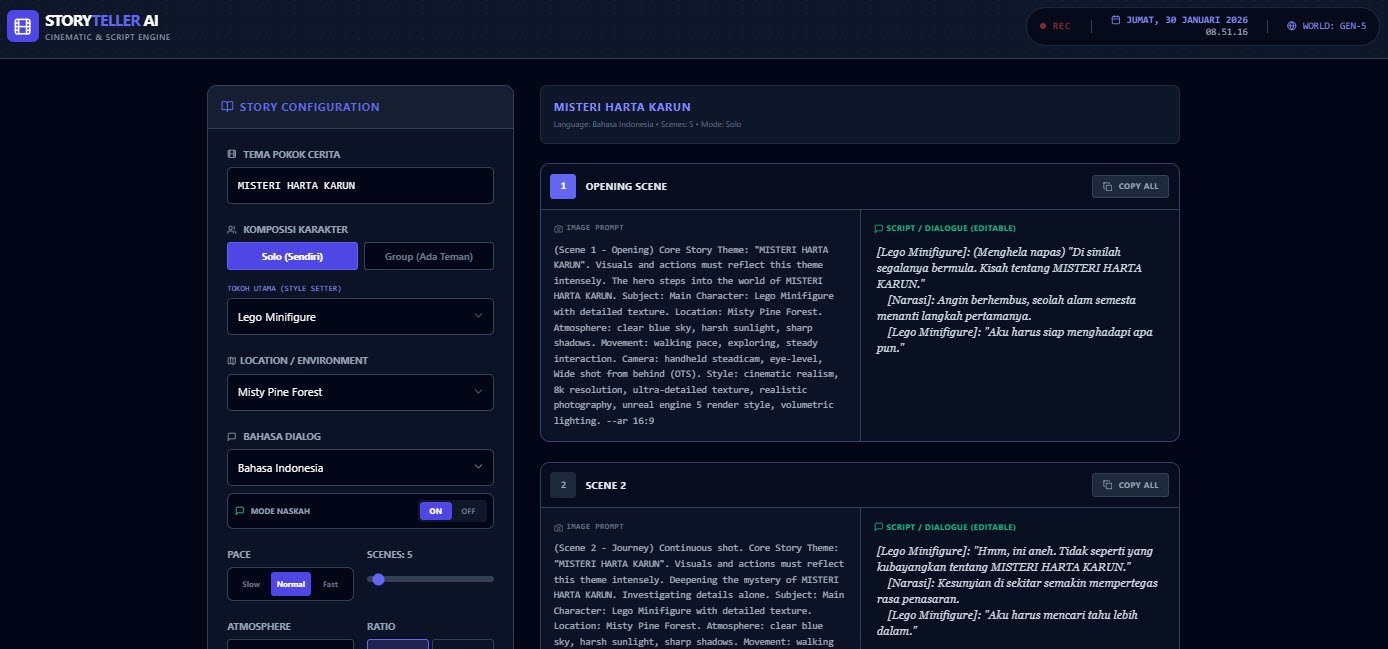Click the scene number 1 badge
This screenshot has width=1388, height=649.
563,186
